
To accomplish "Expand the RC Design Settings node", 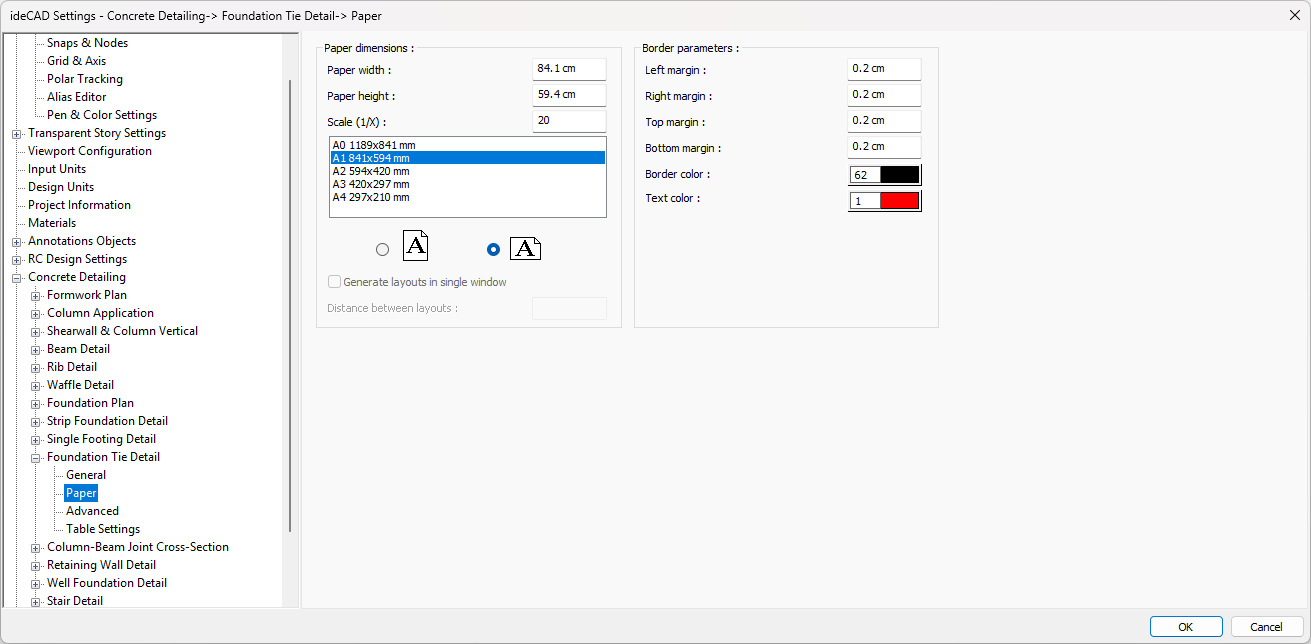I will [17, 260].
